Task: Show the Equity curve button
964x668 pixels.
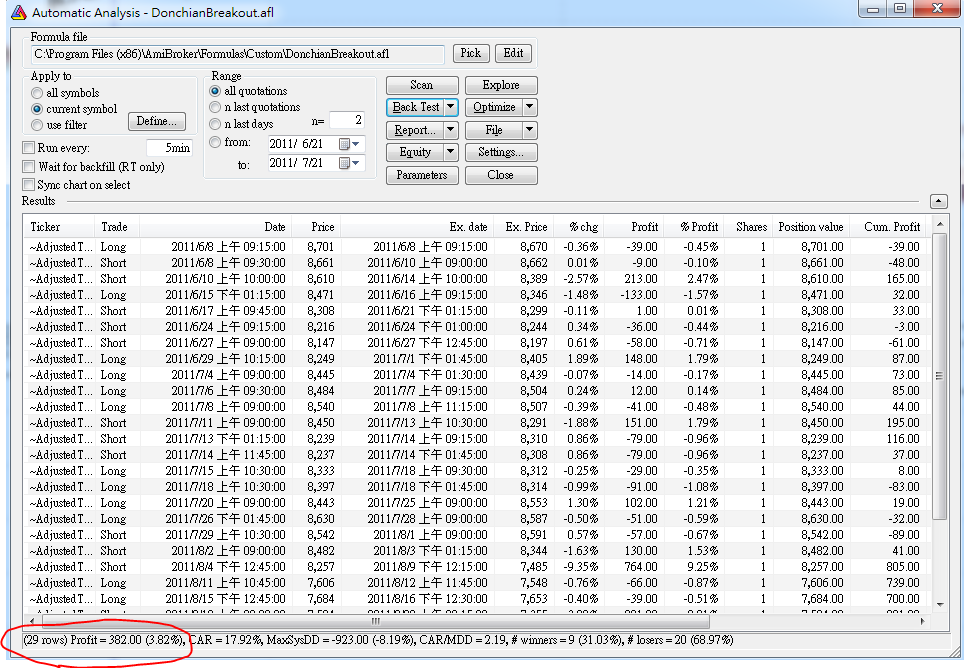Action: 416,152
